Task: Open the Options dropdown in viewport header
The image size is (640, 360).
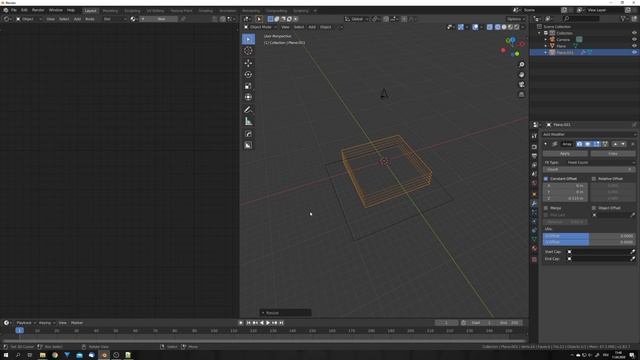Action: point(516,19)
